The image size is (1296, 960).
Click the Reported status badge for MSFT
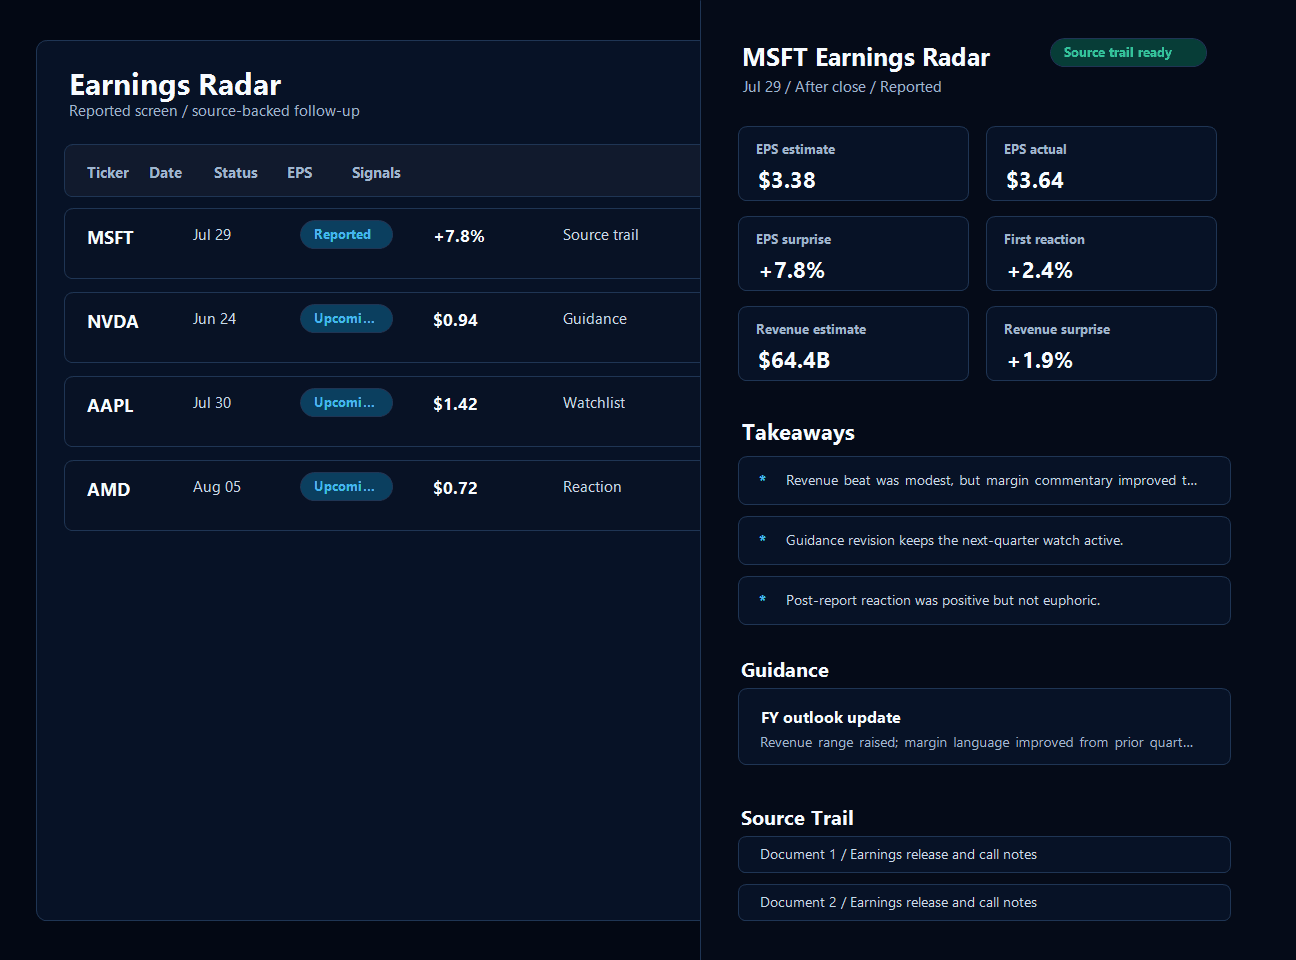pyautogui.click(x=346, y=234)
